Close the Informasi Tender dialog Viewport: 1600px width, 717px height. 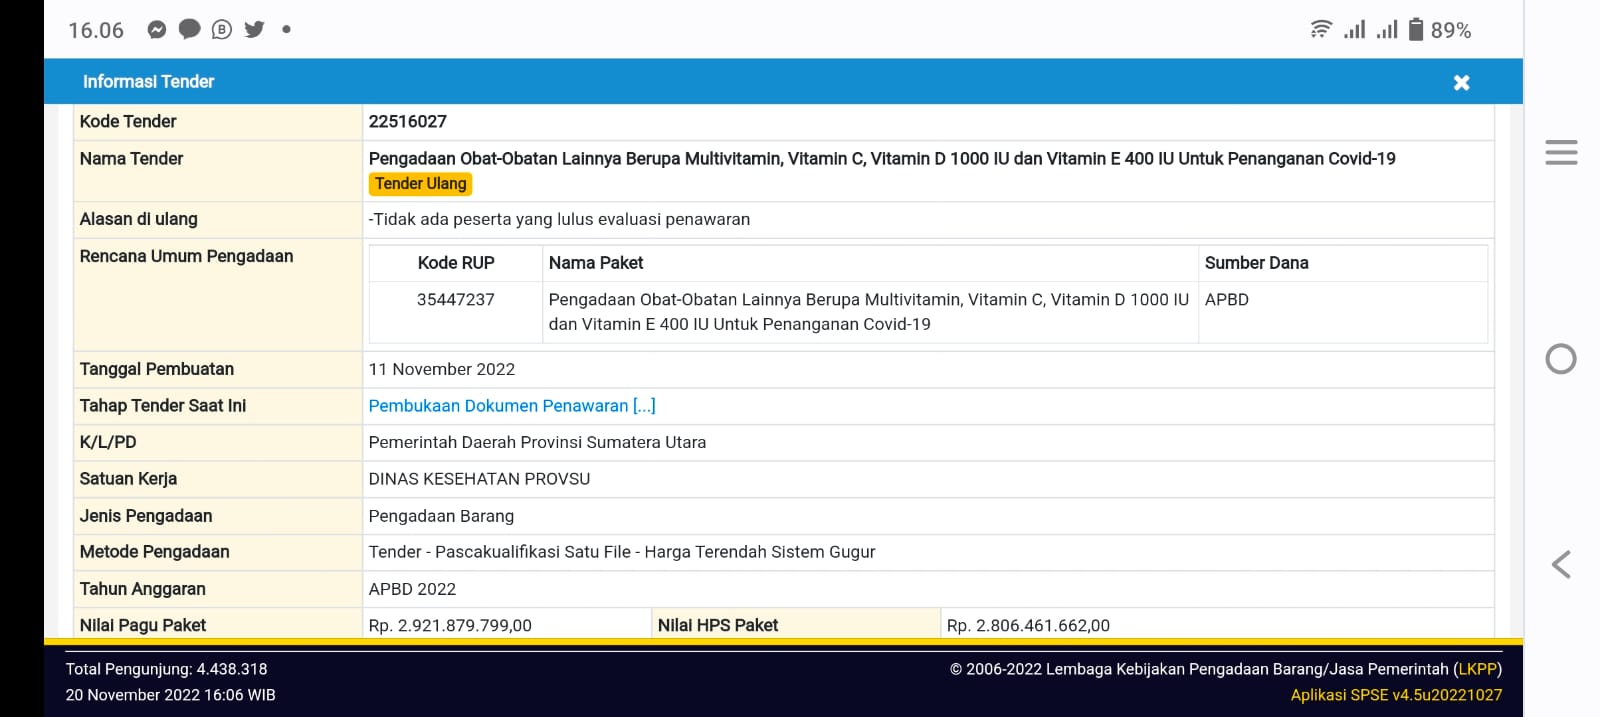pyautogui.click(x=1461, y=83)
